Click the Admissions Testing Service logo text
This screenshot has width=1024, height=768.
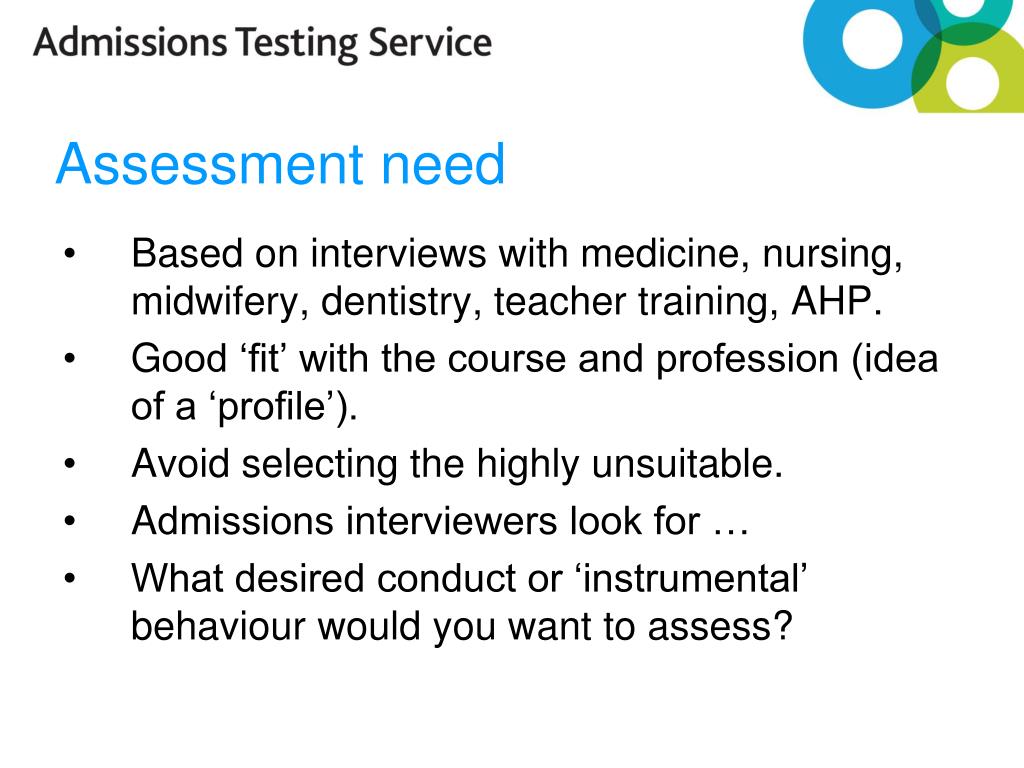point(263,44)
